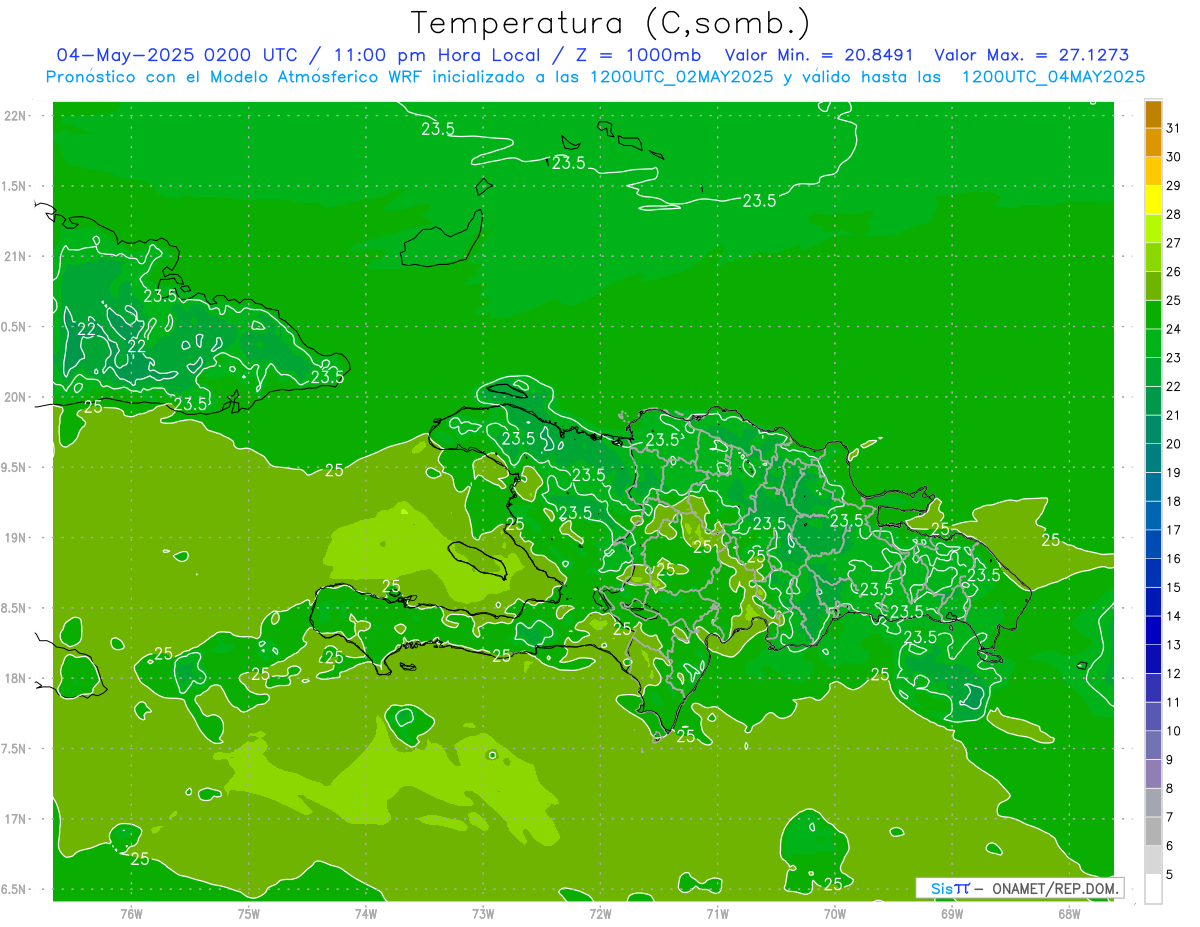Click the color bar label 10
Screen dimensions: 1200x927
pos(1174,731)
